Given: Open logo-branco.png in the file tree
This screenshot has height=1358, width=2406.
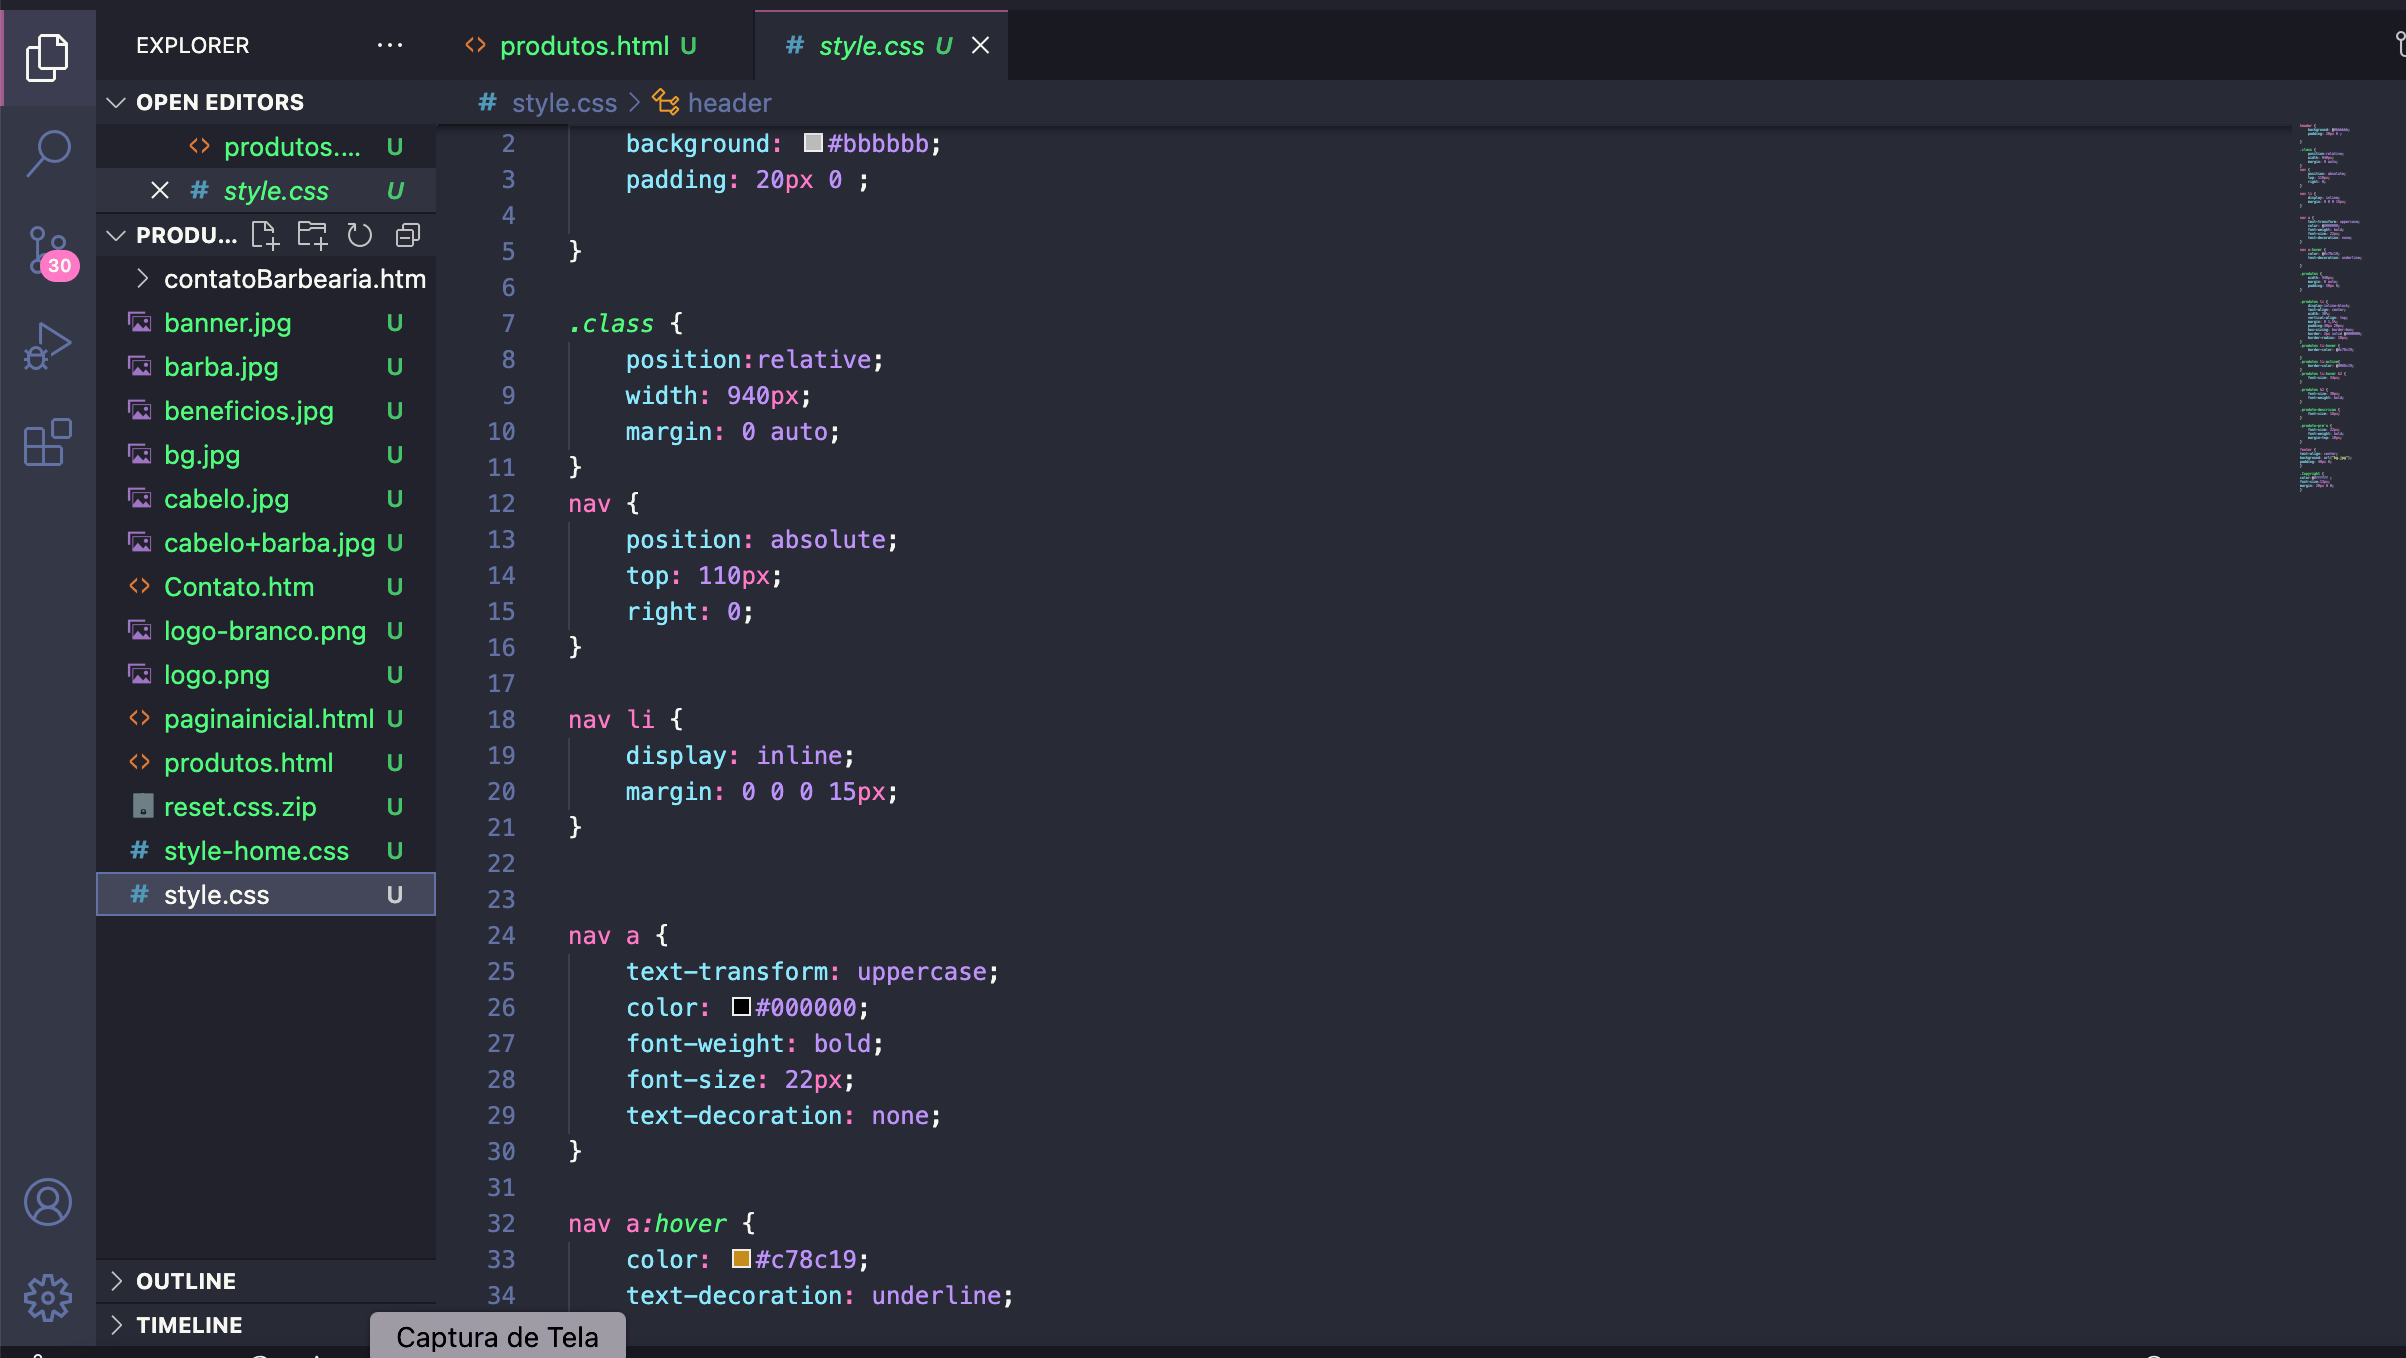Looking at the screenshot, I should click(266, 631).
